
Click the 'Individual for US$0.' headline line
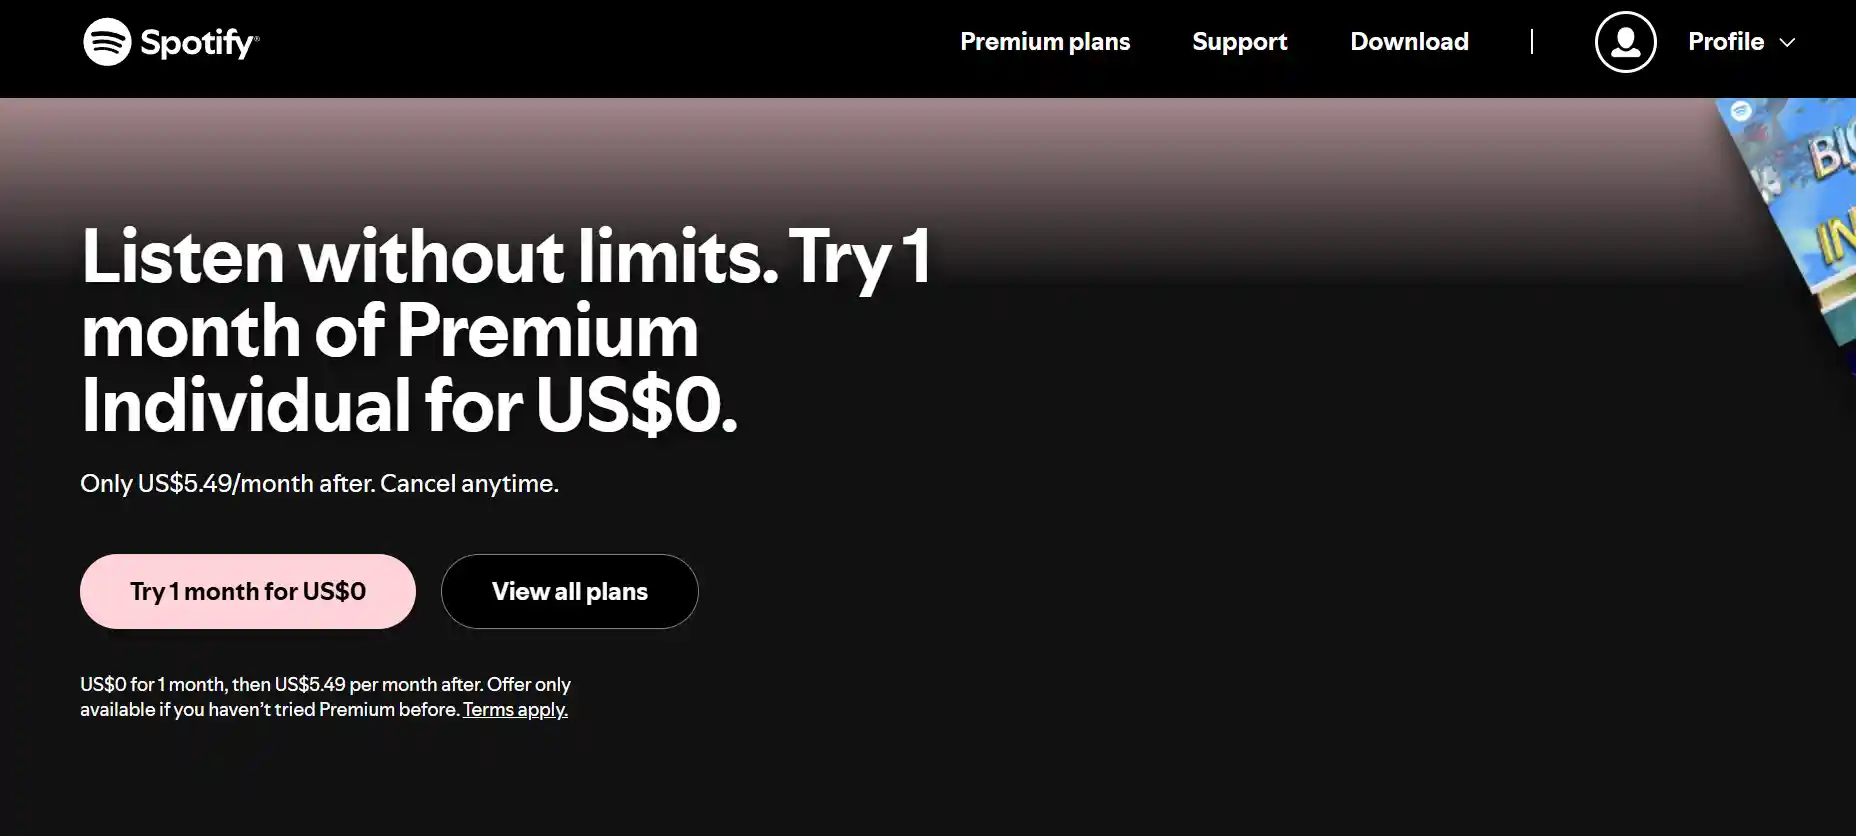(409, 405)
